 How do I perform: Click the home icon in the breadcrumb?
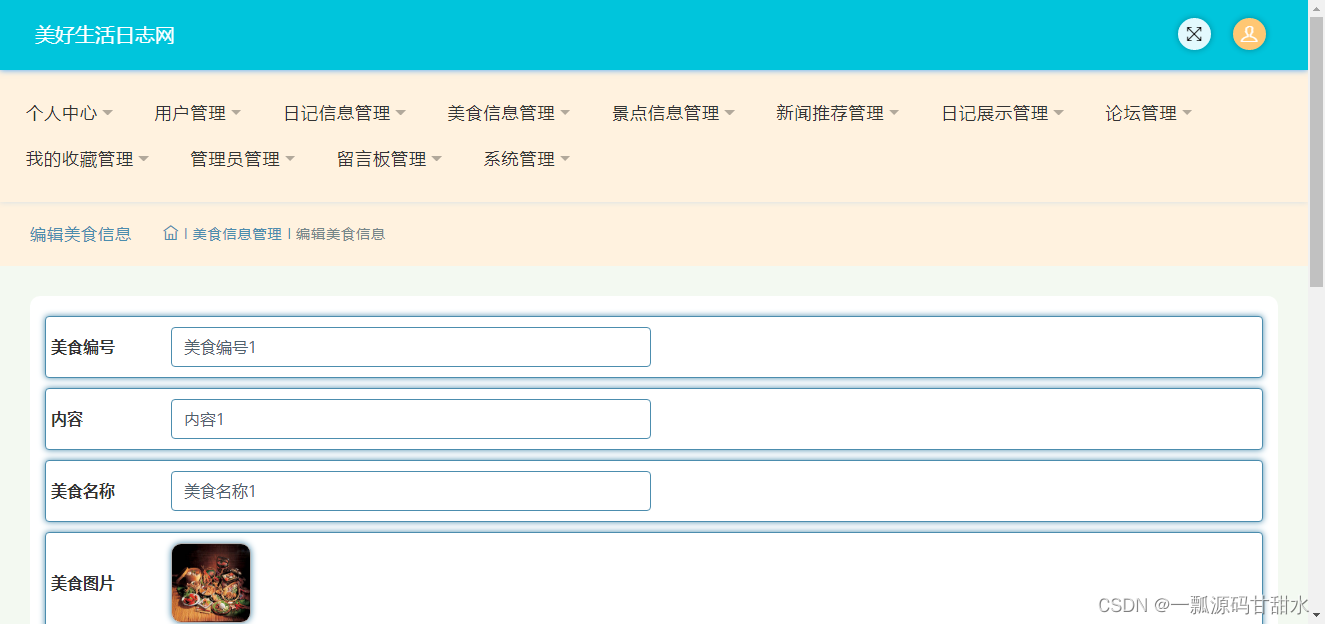click(x=170, y=232)
